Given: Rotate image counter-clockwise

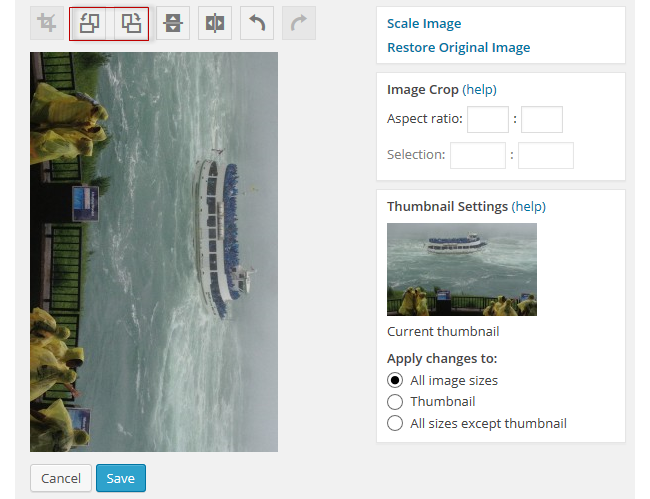Looking at the screenshot, I should pyautogui.click(x=89, y=23).
